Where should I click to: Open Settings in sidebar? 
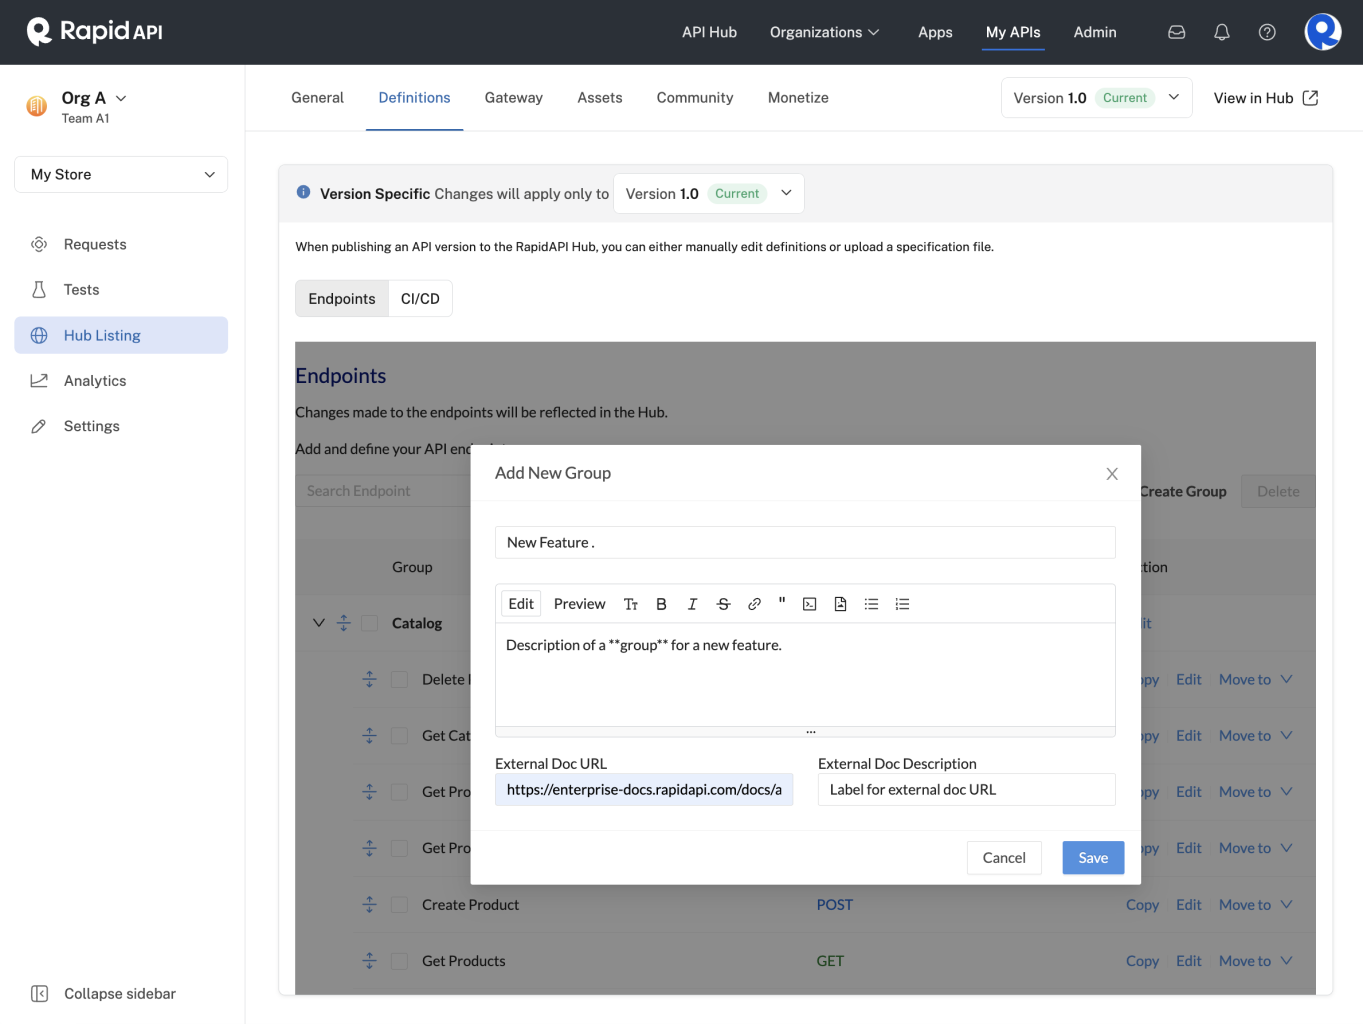click(x=121, y=426)
